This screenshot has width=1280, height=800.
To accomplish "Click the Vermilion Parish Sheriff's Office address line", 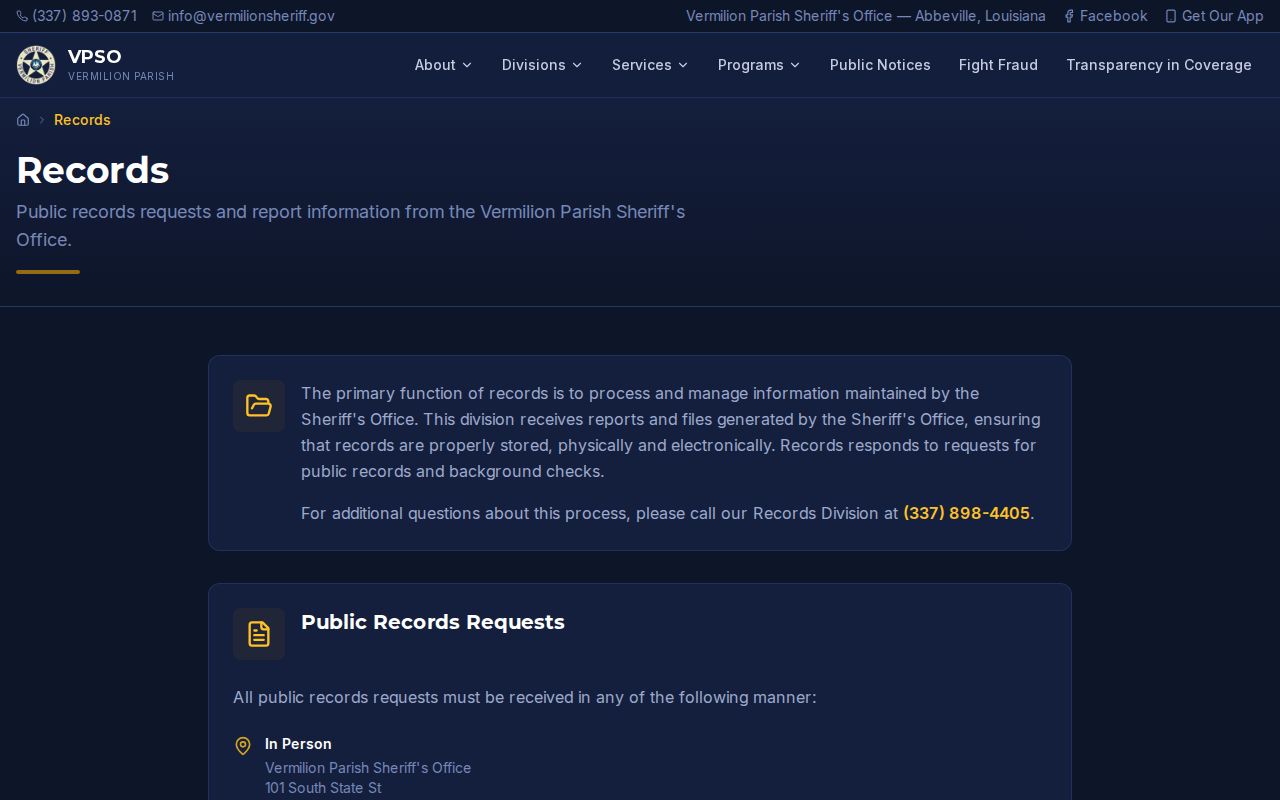I will click(x=368, y=768).
